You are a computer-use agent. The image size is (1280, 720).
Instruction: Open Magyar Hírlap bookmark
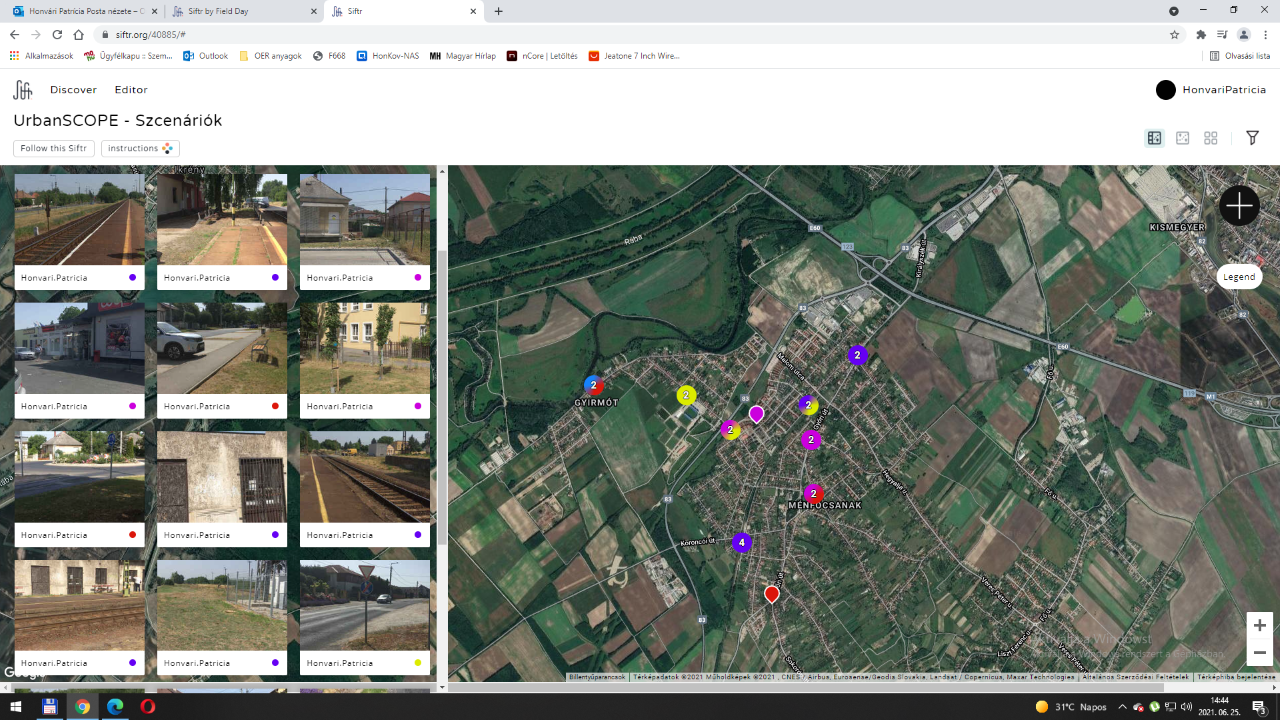click(462, 56)
